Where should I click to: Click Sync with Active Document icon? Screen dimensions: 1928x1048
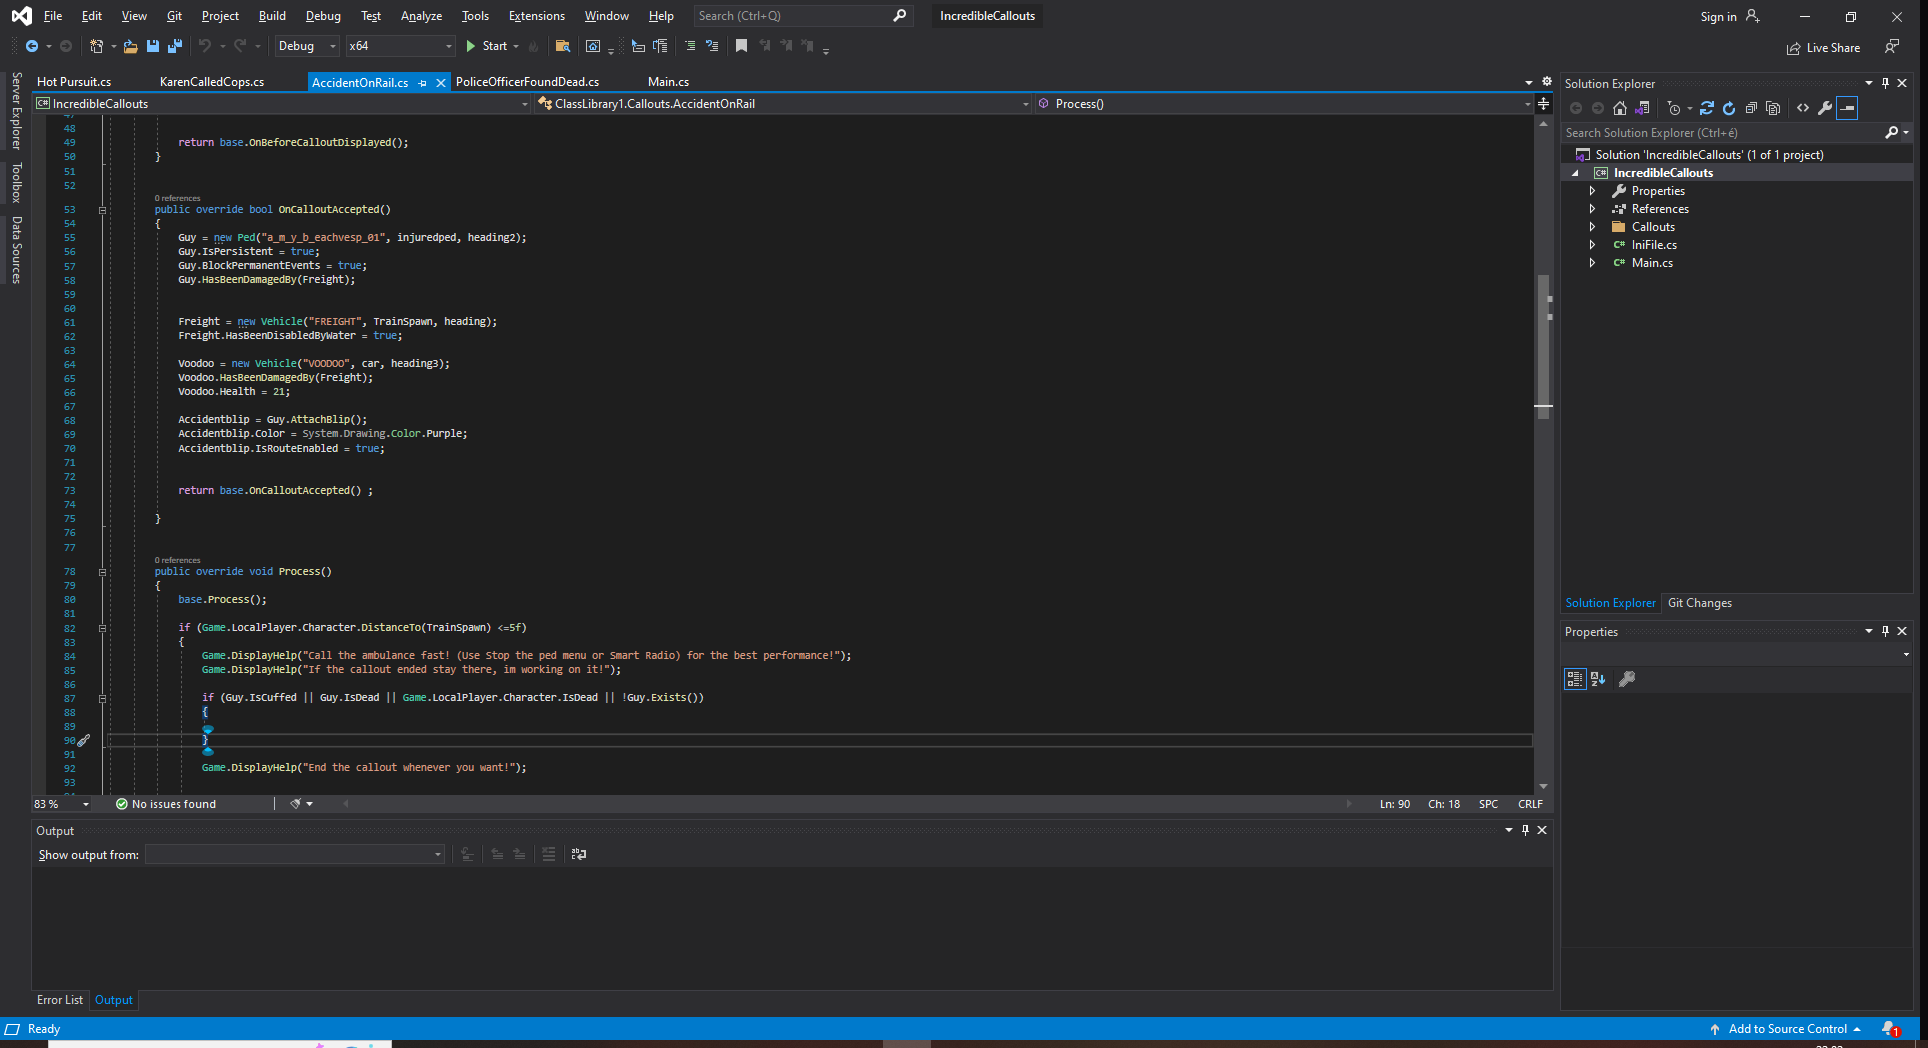1707,108
